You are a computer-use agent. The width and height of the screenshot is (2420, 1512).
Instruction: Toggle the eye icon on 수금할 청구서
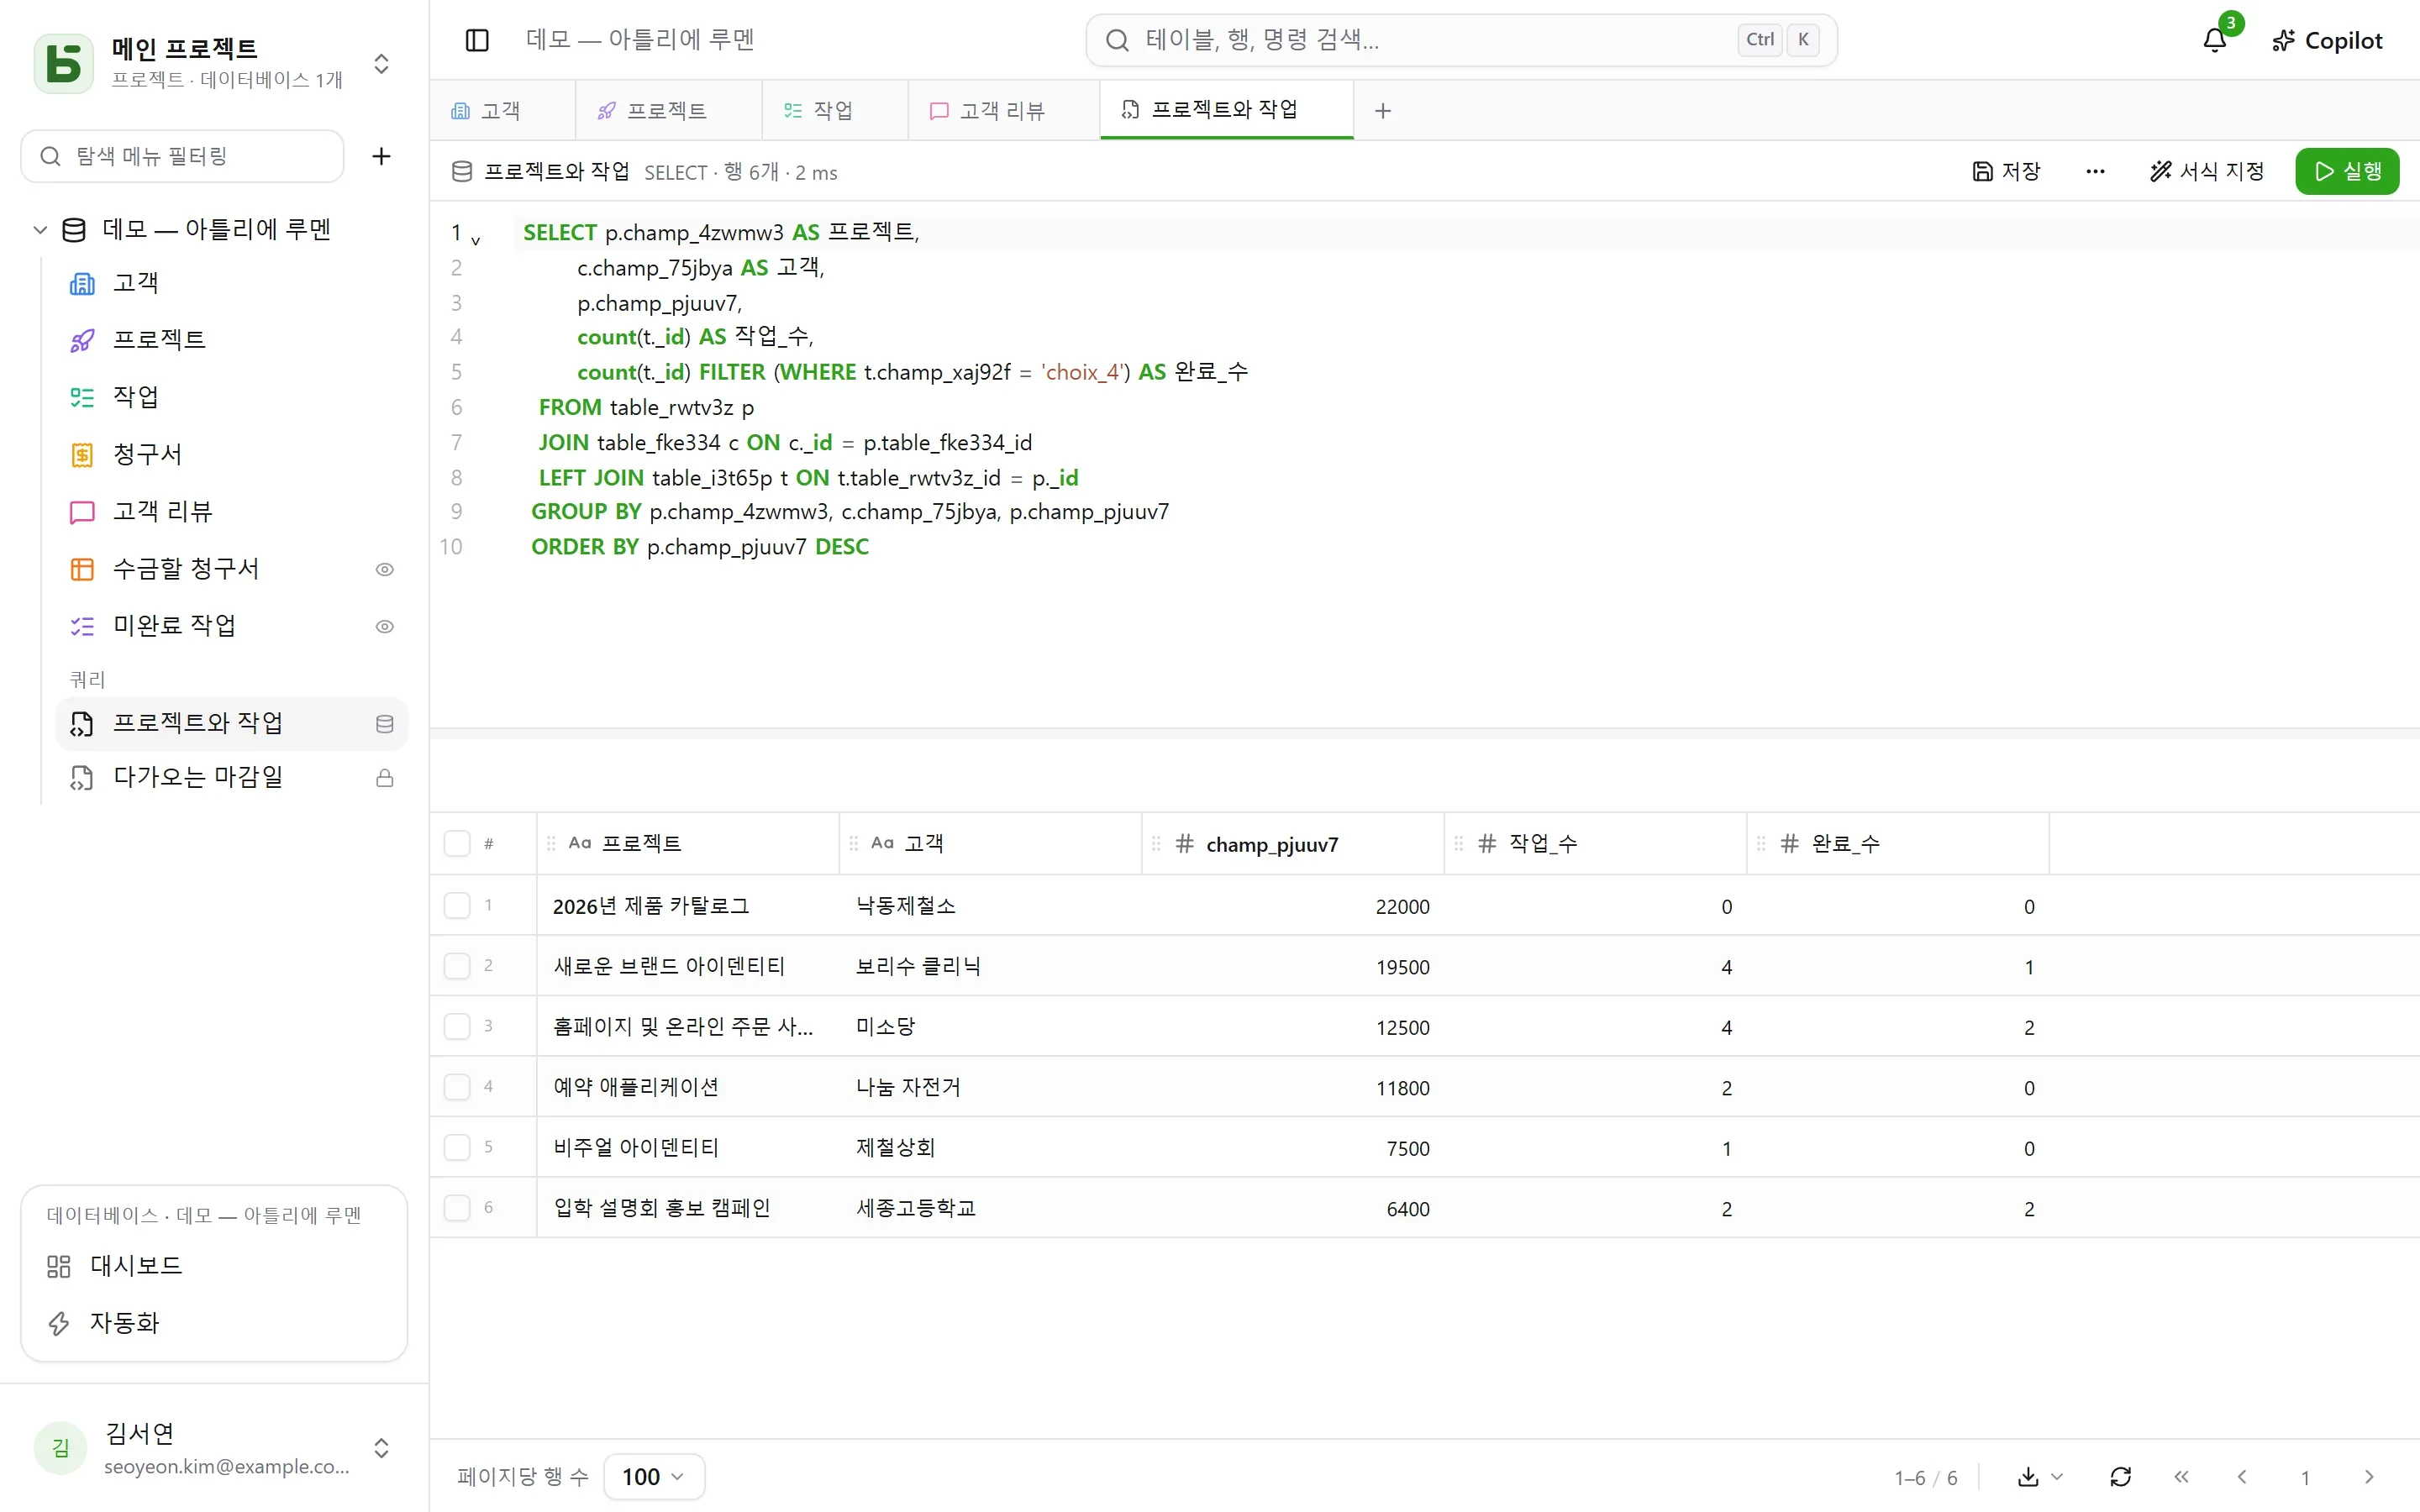pyautogui.click(x=384, y=570)
